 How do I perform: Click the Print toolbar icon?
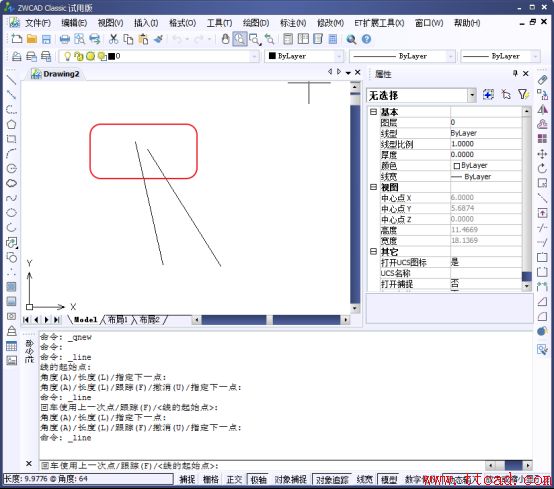point(65,39)
